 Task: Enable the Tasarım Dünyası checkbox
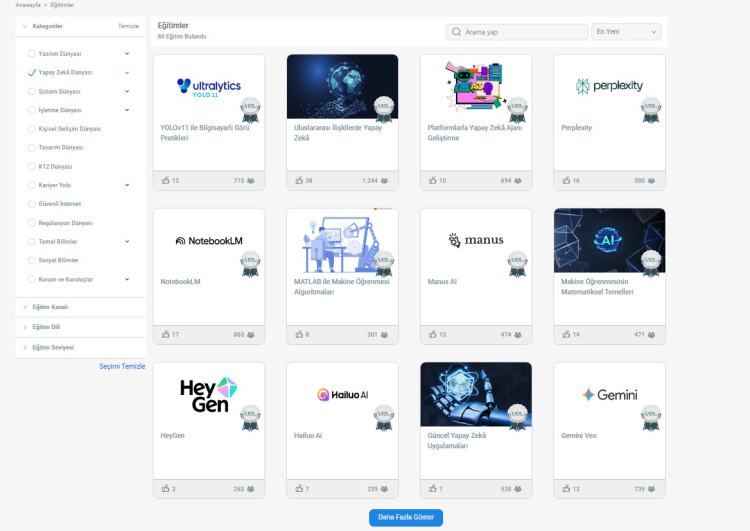32,147
